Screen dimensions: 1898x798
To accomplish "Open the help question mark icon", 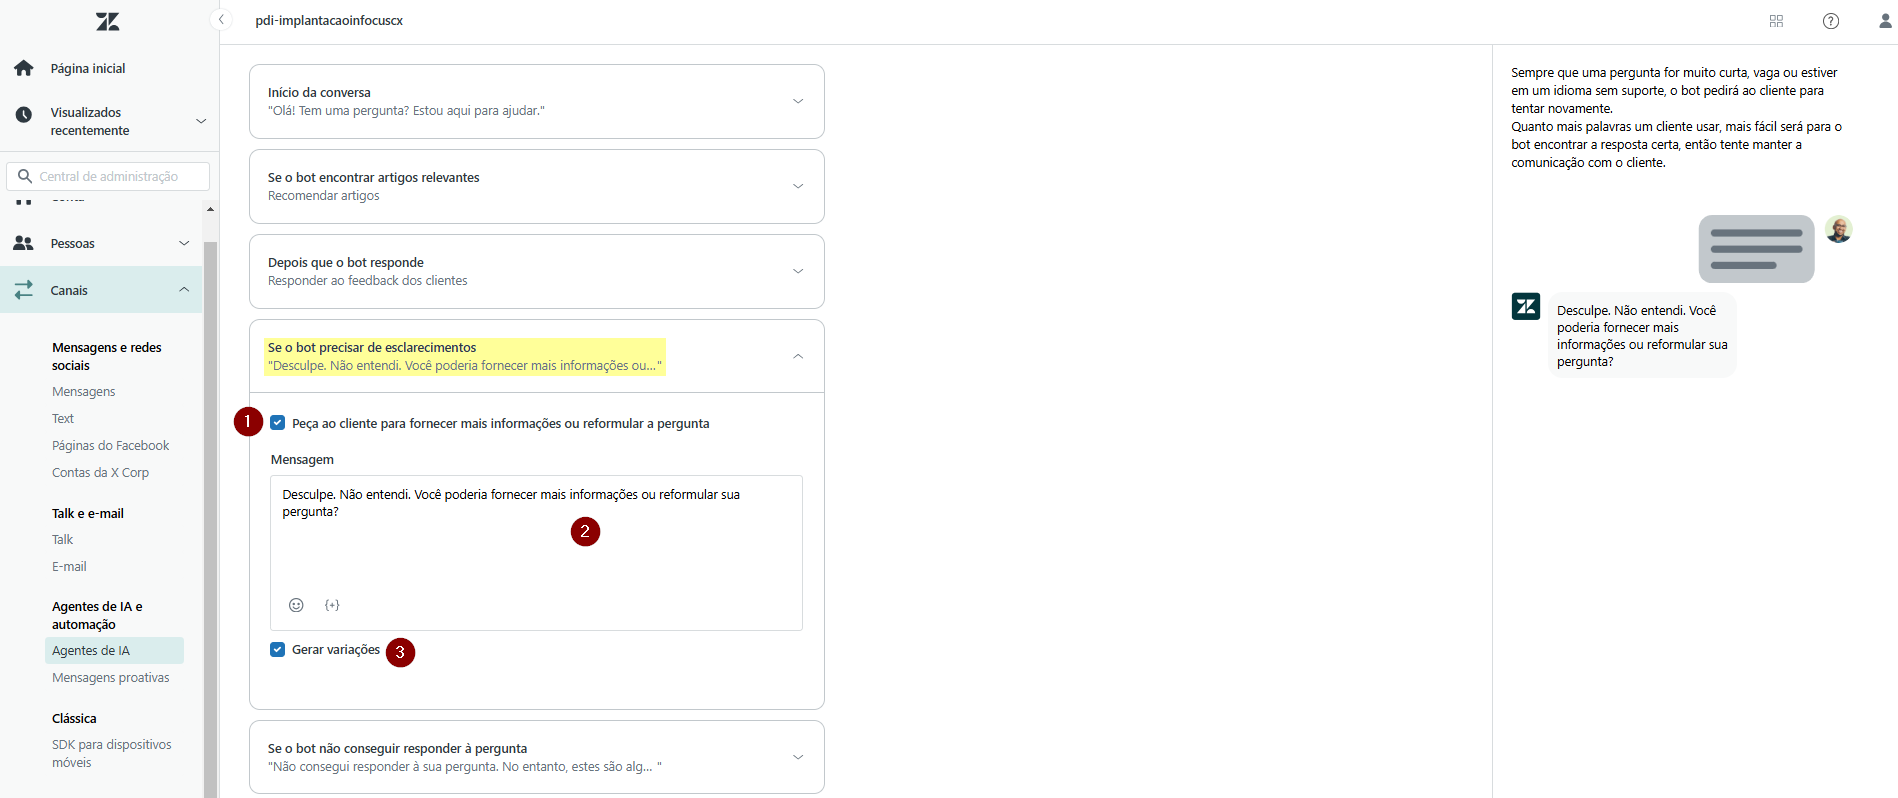I will pos(1830,21).
